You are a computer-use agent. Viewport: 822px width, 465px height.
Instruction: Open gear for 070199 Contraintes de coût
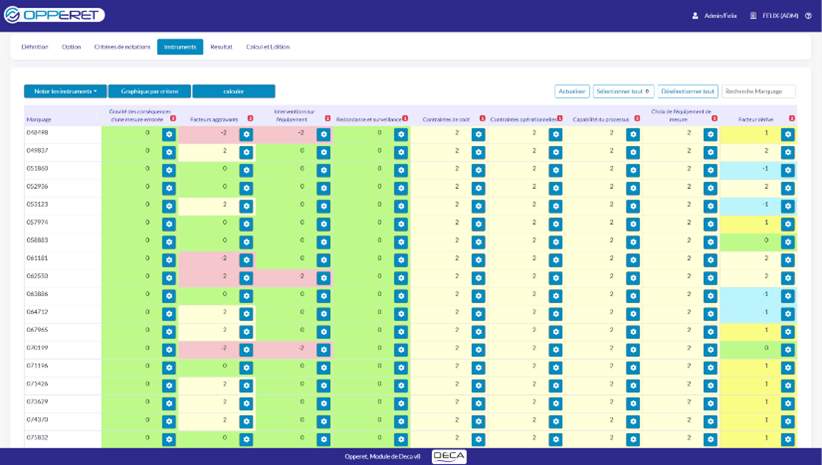pos(478,350)
